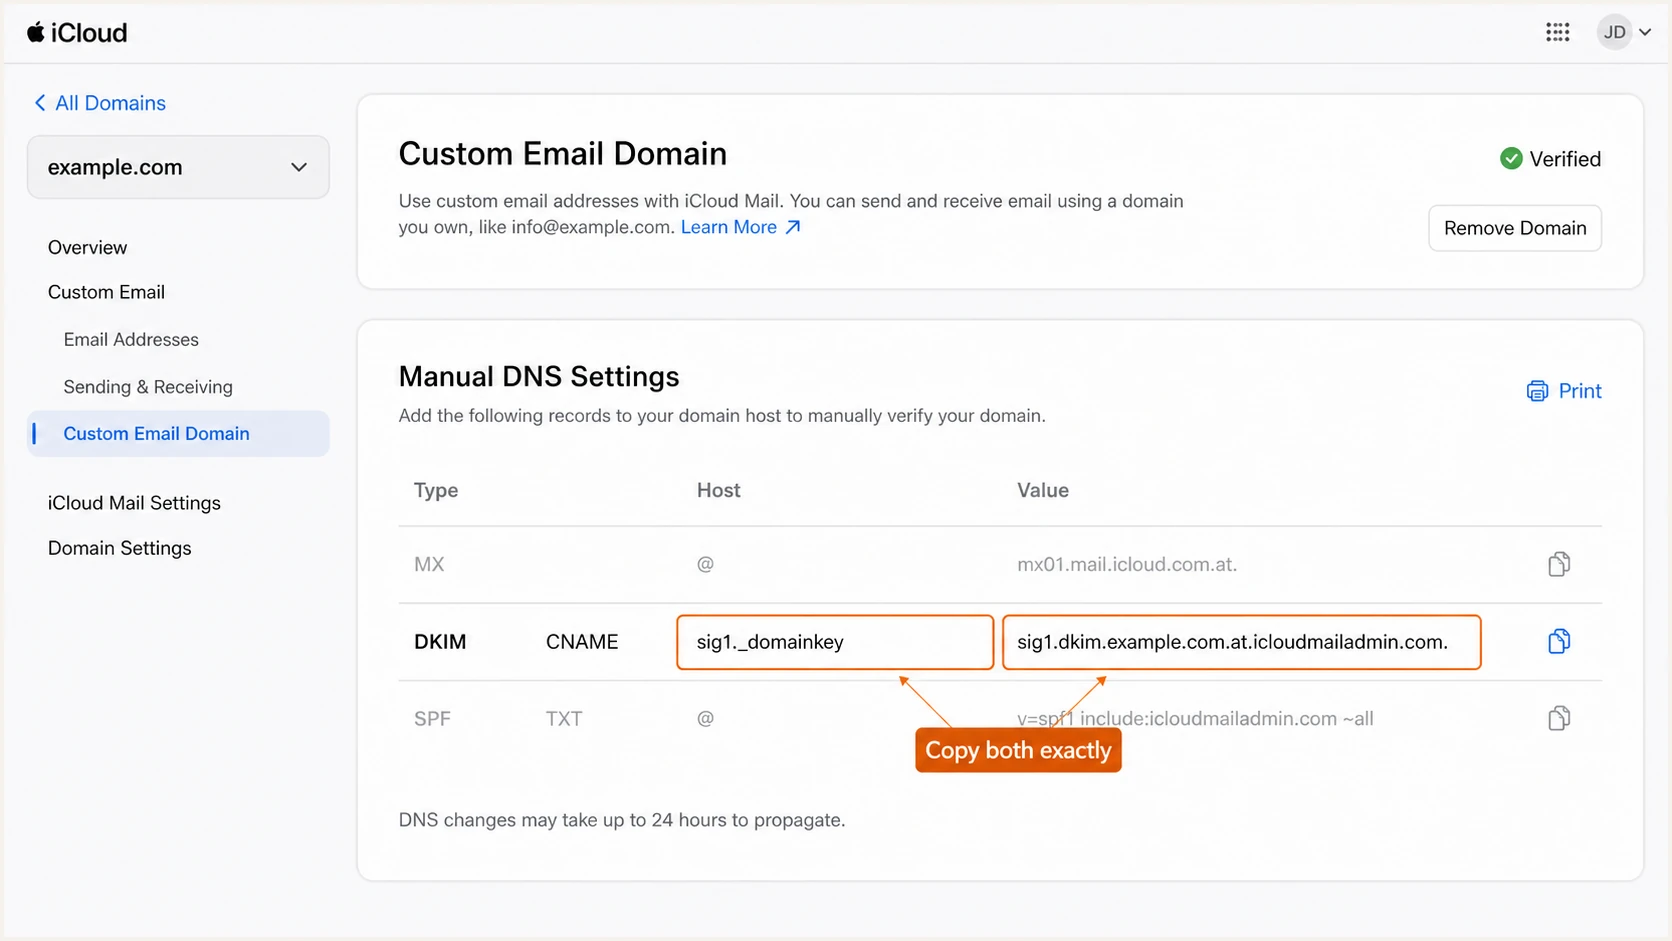Open the JD account menu
The height and width of the screenshot is (941, 1672).
click(1624, 32)
